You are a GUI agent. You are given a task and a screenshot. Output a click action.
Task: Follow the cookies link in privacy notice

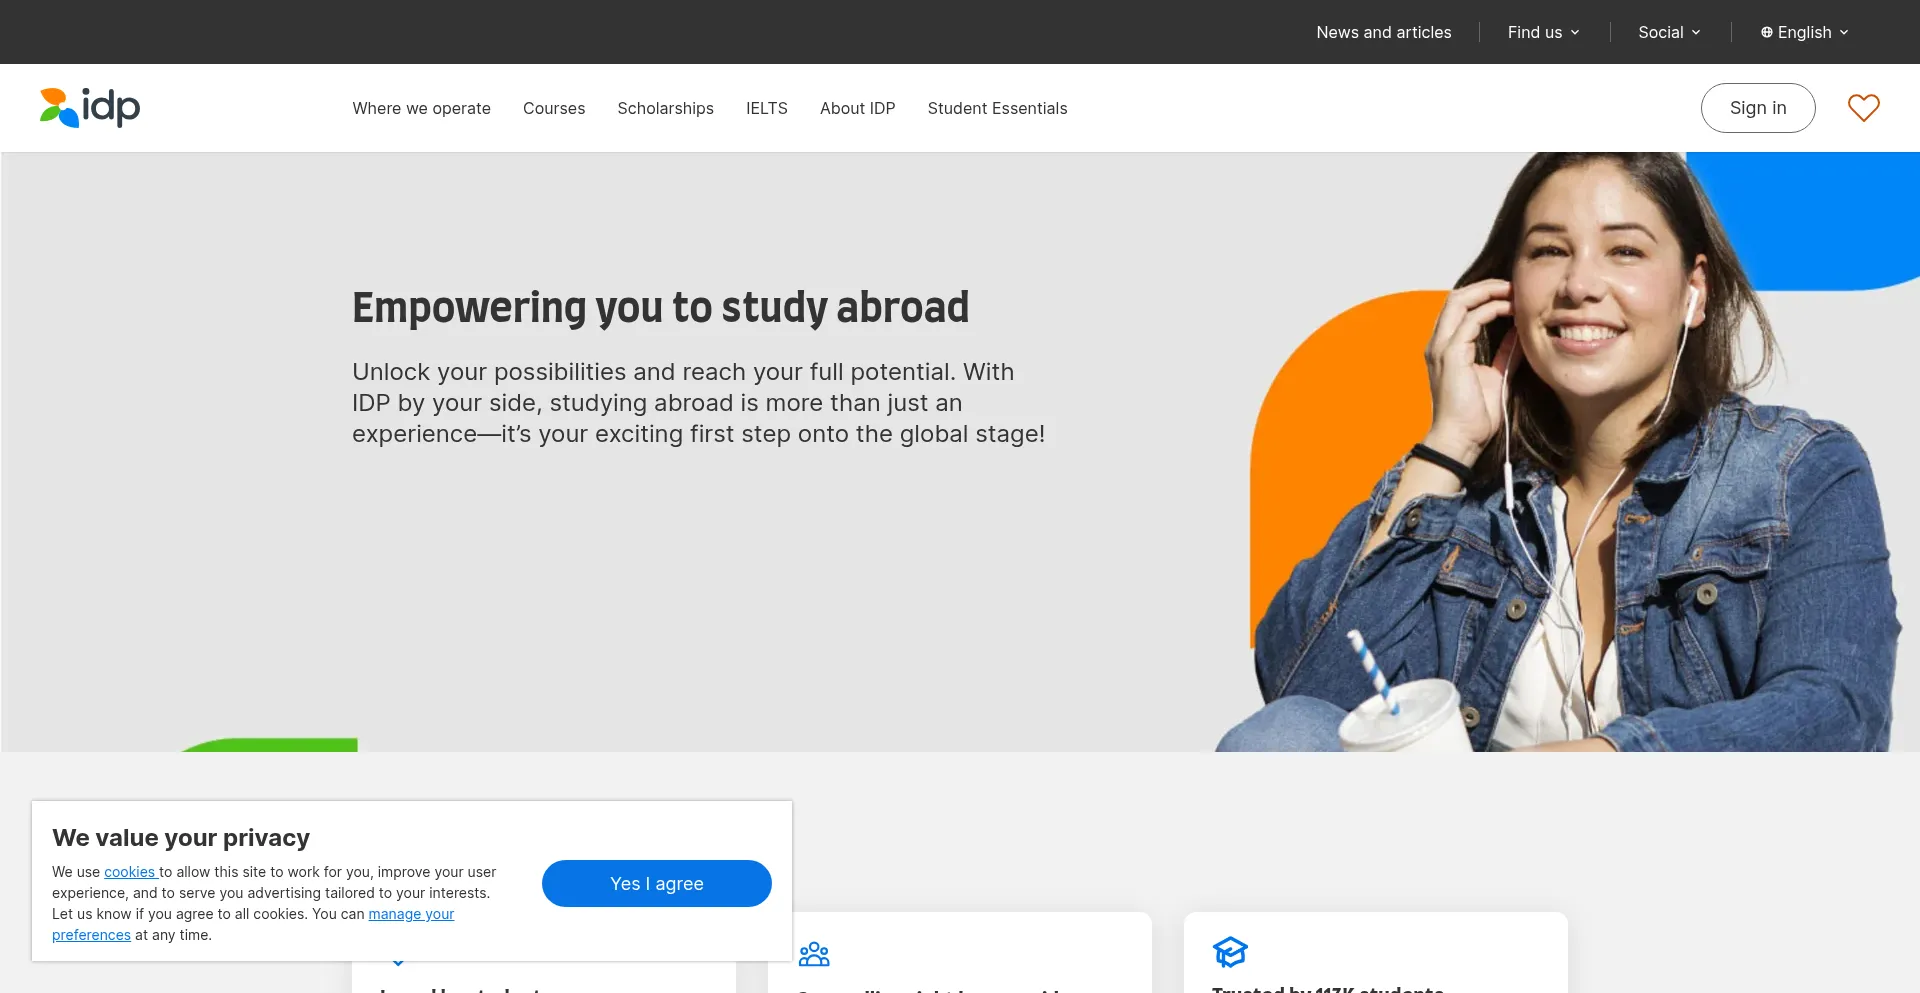(130, 872)
